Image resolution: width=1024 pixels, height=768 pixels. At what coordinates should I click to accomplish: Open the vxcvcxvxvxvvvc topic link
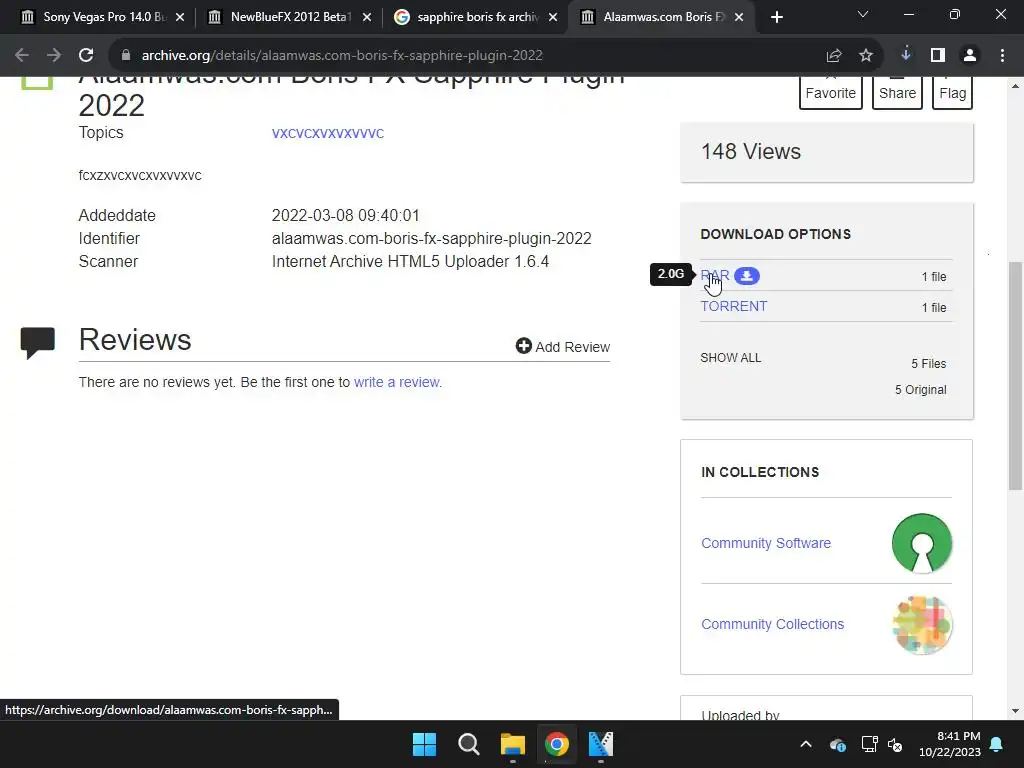point(328,133)
